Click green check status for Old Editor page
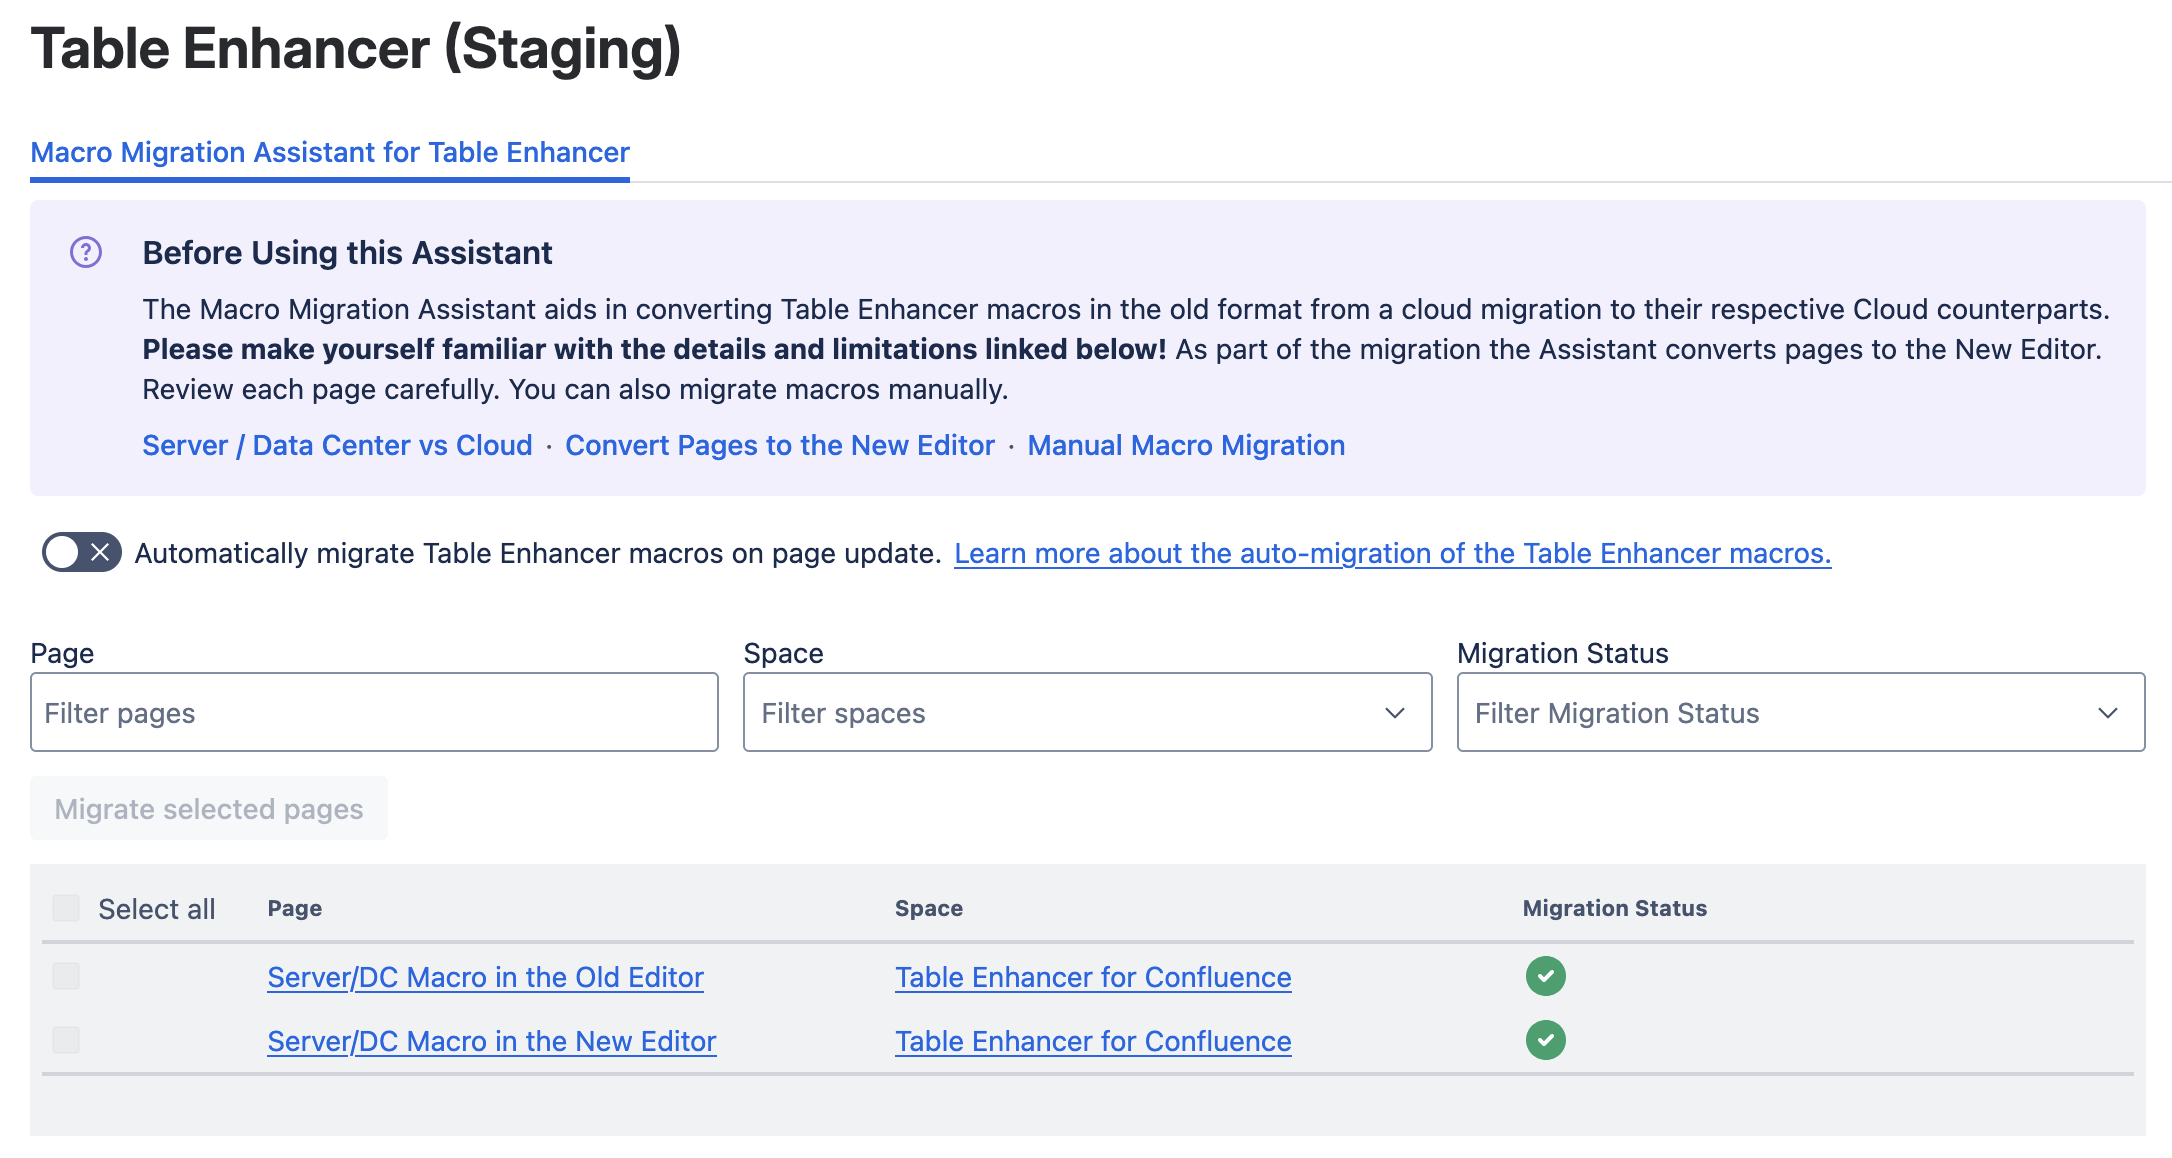The image size is (2172, 1158). [x=1545, y=976]
